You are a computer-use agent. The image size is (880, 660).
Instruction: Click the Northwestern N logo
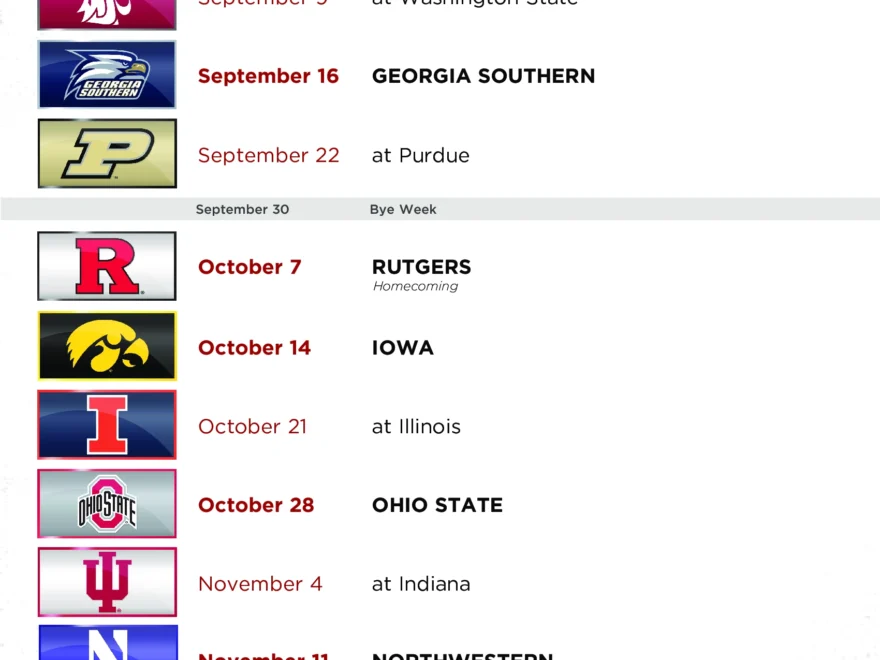pos(107,643)
